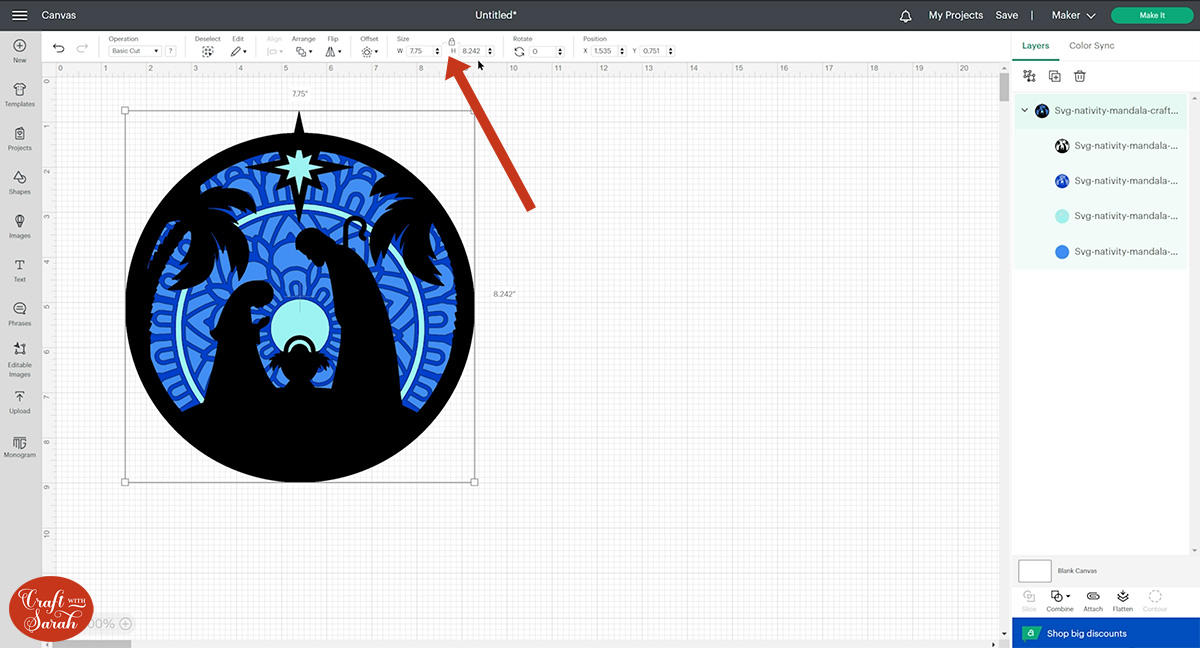Viewport: 1200px width, 648px height.
Task: Open the hamburger main menu
Action: [x=20, y=15]
